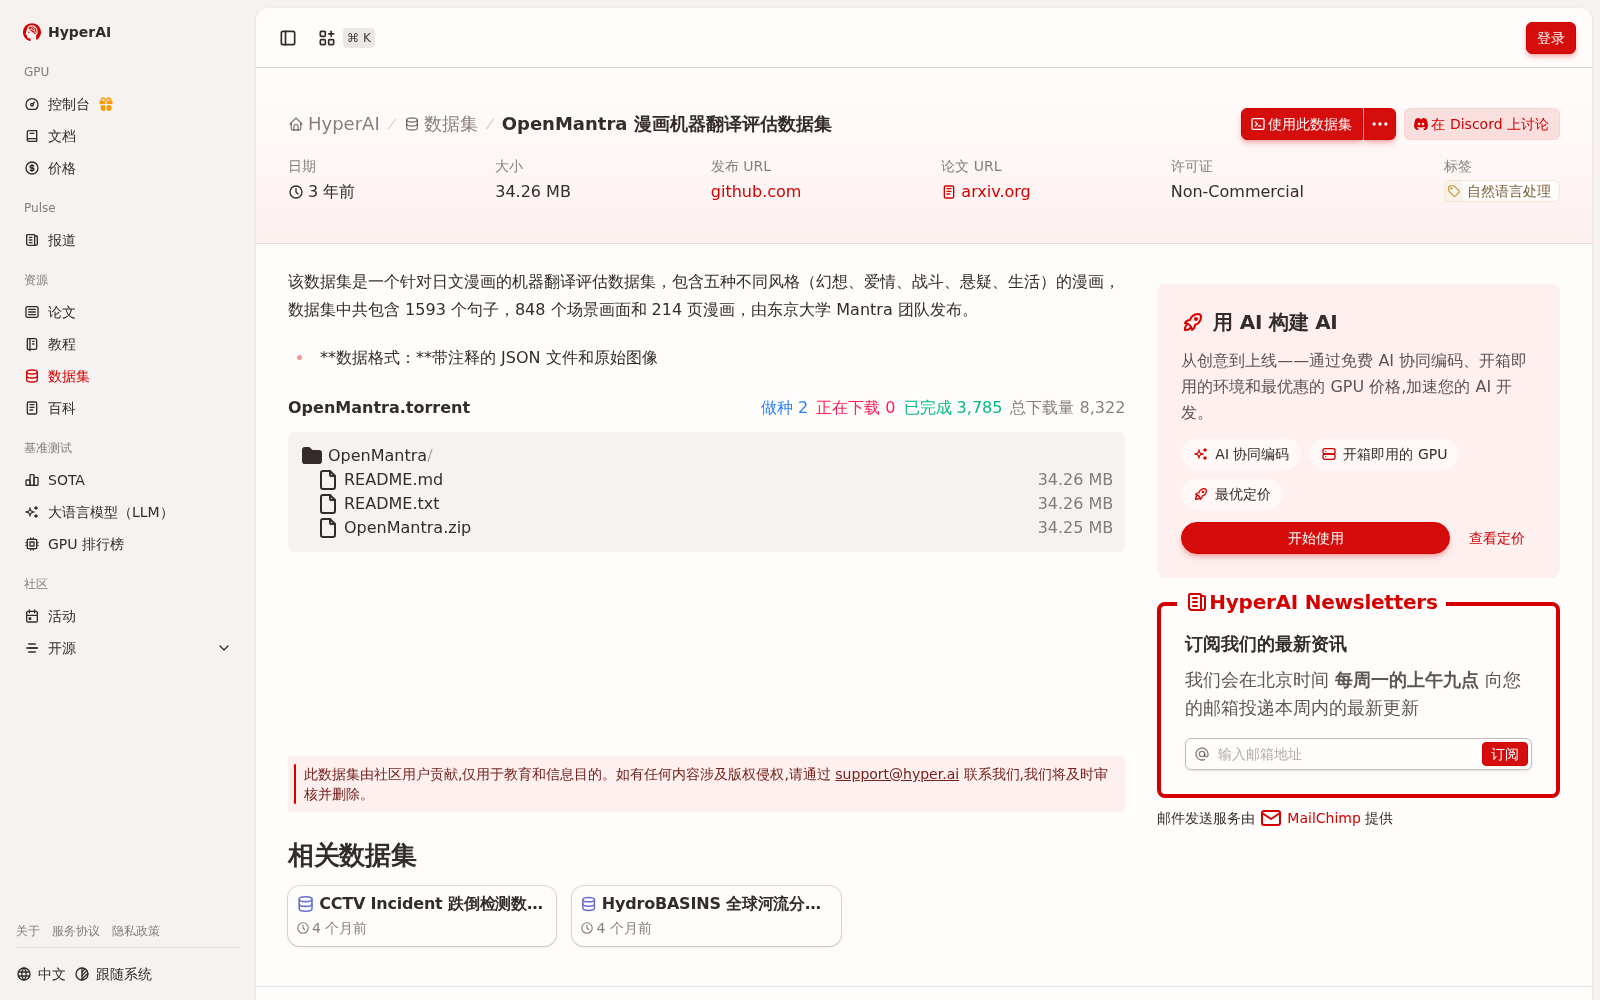Open the github.com publish URL
Viewport: 1600px width, 1000px height.
pyautogui.click(x=756, y=191)
